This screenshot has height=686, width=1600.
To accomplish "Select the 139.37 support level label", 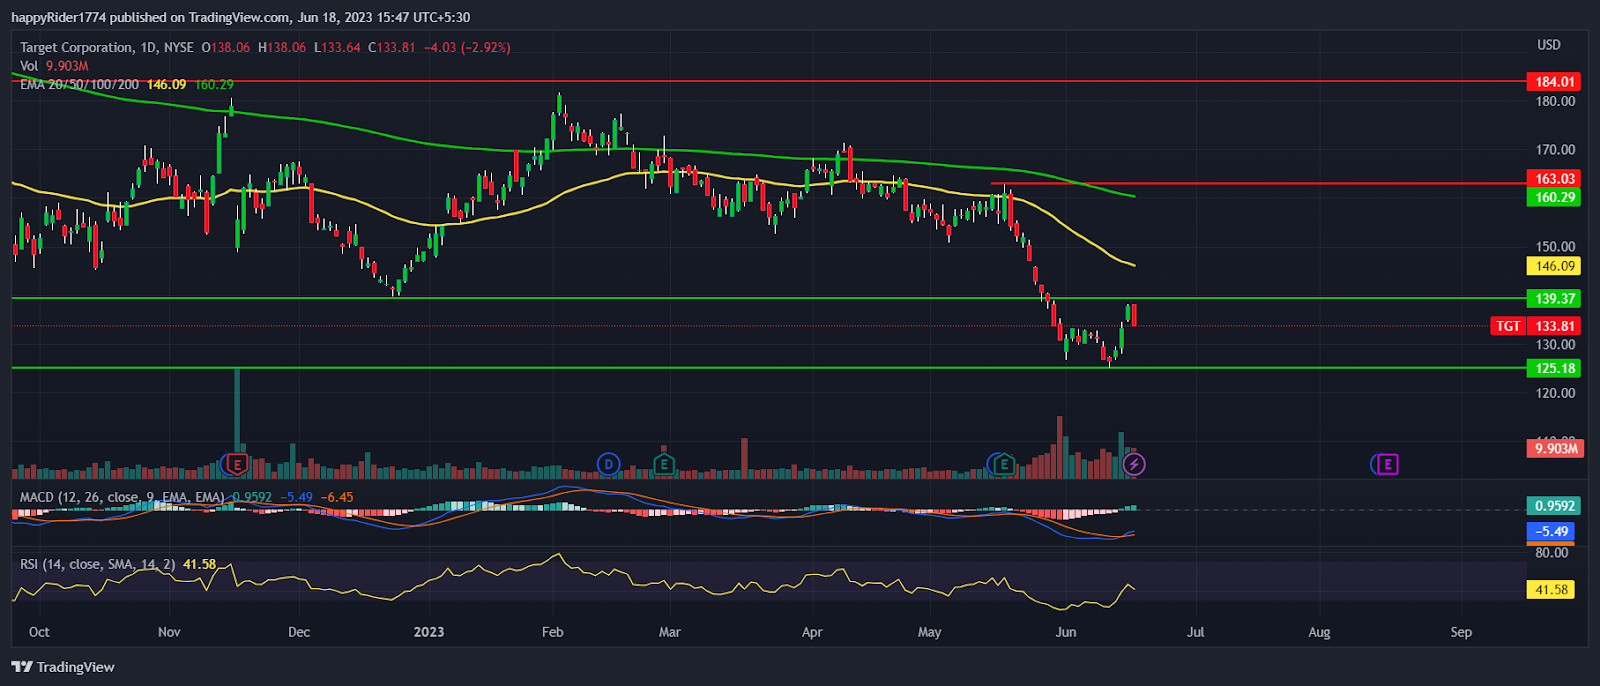I will coord(1555,299).
